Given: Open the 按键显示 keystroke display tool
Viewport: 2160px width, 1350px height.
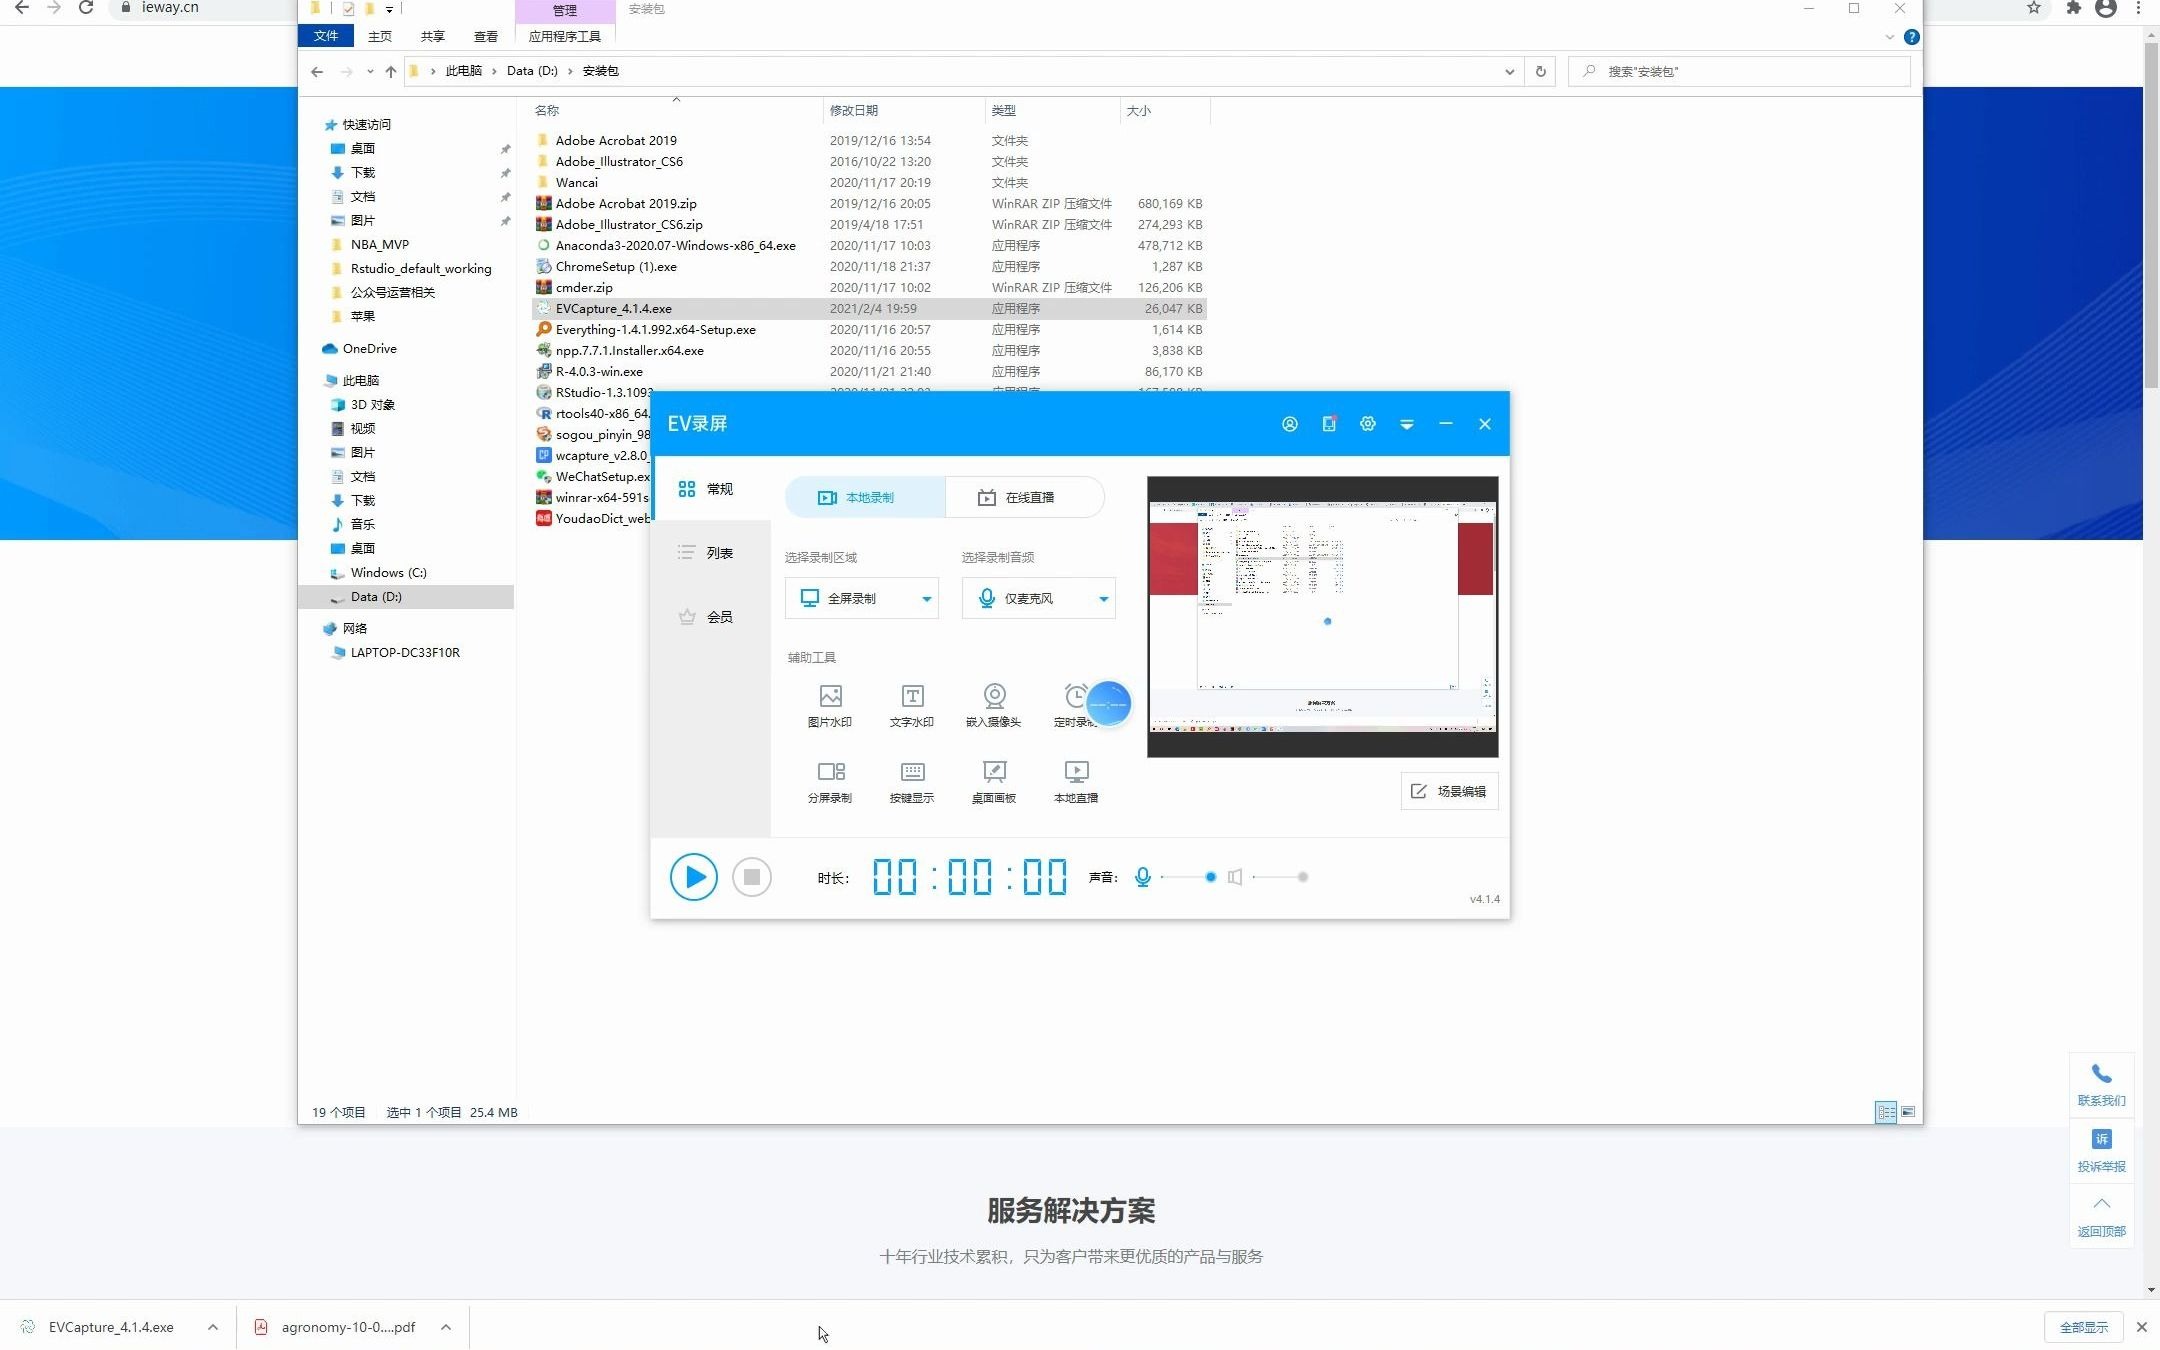Looking at the screenshot, I should [912, 782].
